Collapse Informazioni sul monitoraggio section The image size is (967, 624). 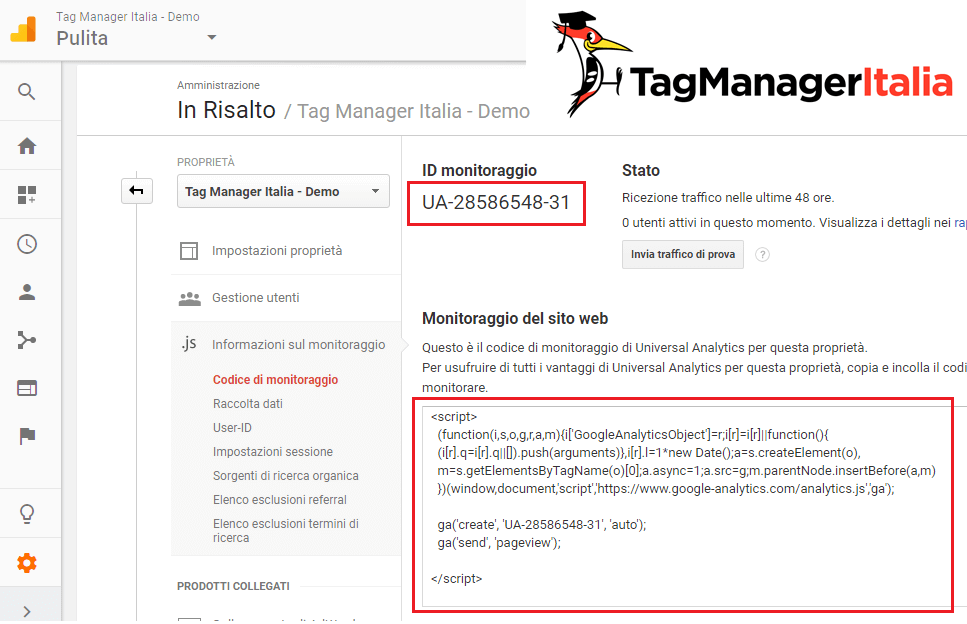click(298, 345)
